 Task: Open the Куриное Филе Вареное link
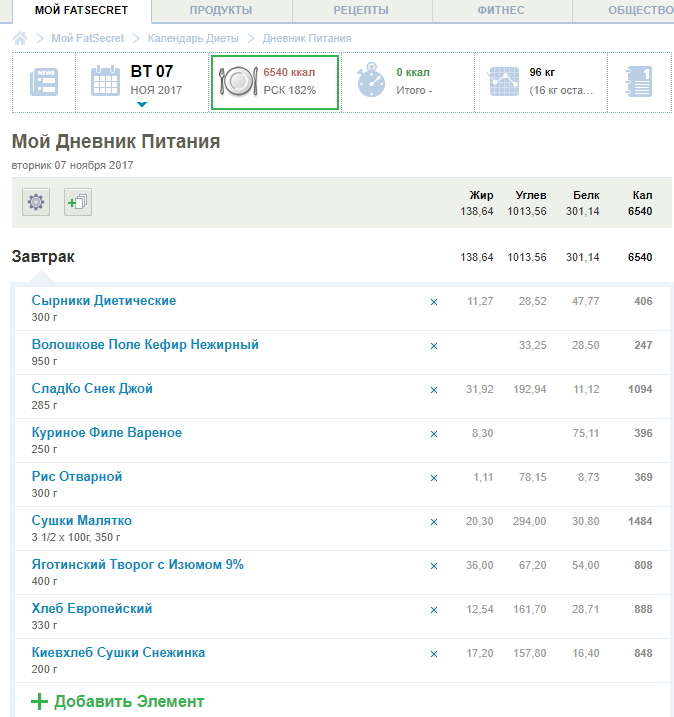pyautogui.click(x=107, y=433)
